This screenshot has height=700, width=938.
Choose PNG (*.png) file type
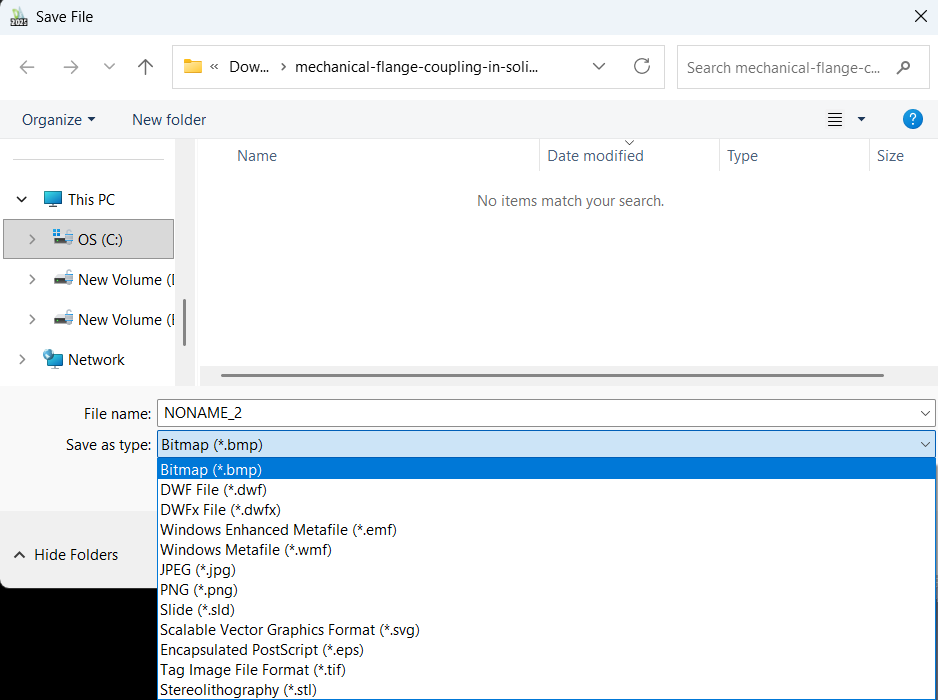(197, 590)
